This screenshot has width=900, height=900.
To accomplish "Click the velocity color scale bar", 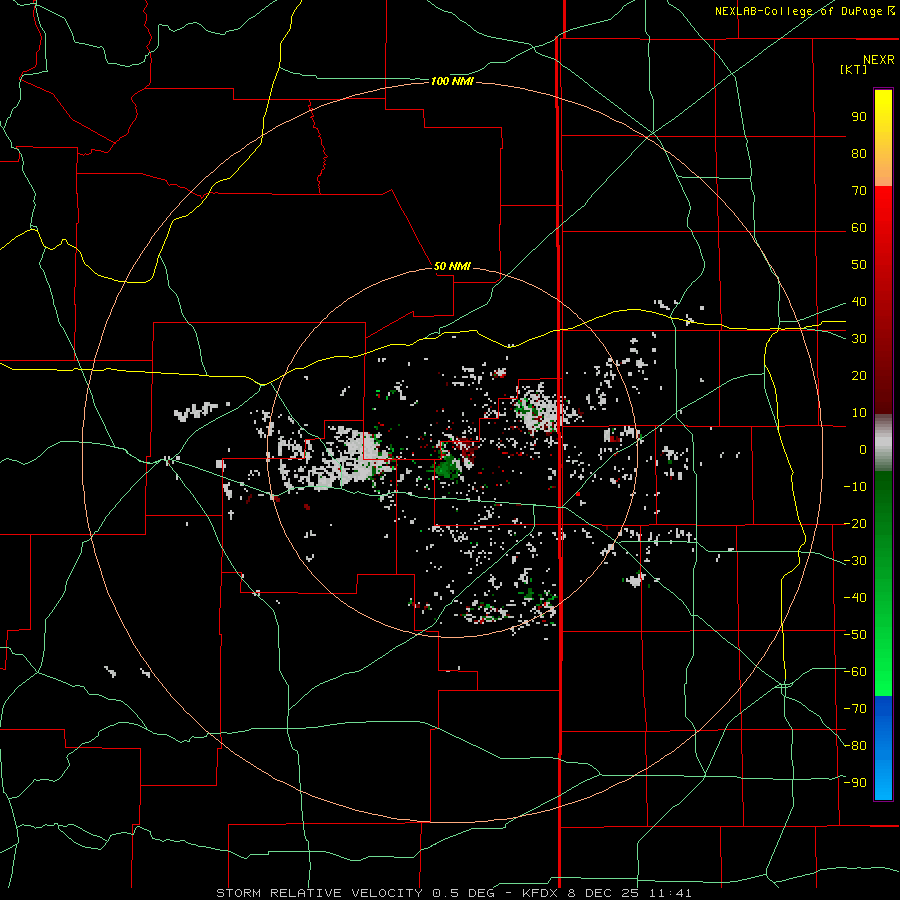I will pyautogui.click(x=883, y=445).
